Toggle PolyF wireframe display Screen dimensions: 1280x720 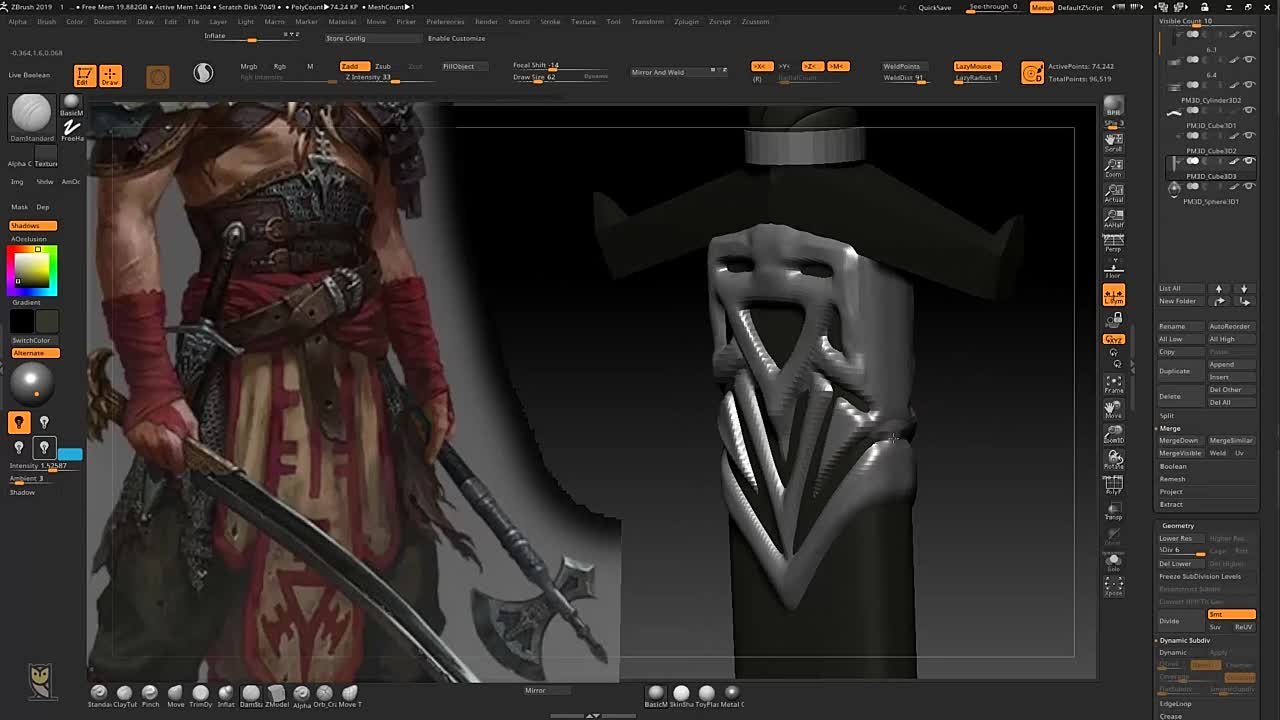pos(1113,485)
